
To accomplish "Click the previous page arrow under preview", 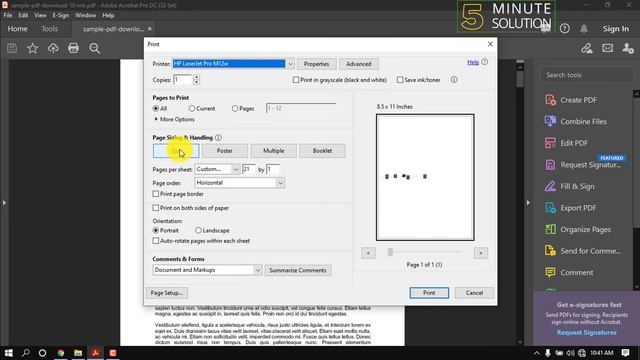I will (368, 253).
